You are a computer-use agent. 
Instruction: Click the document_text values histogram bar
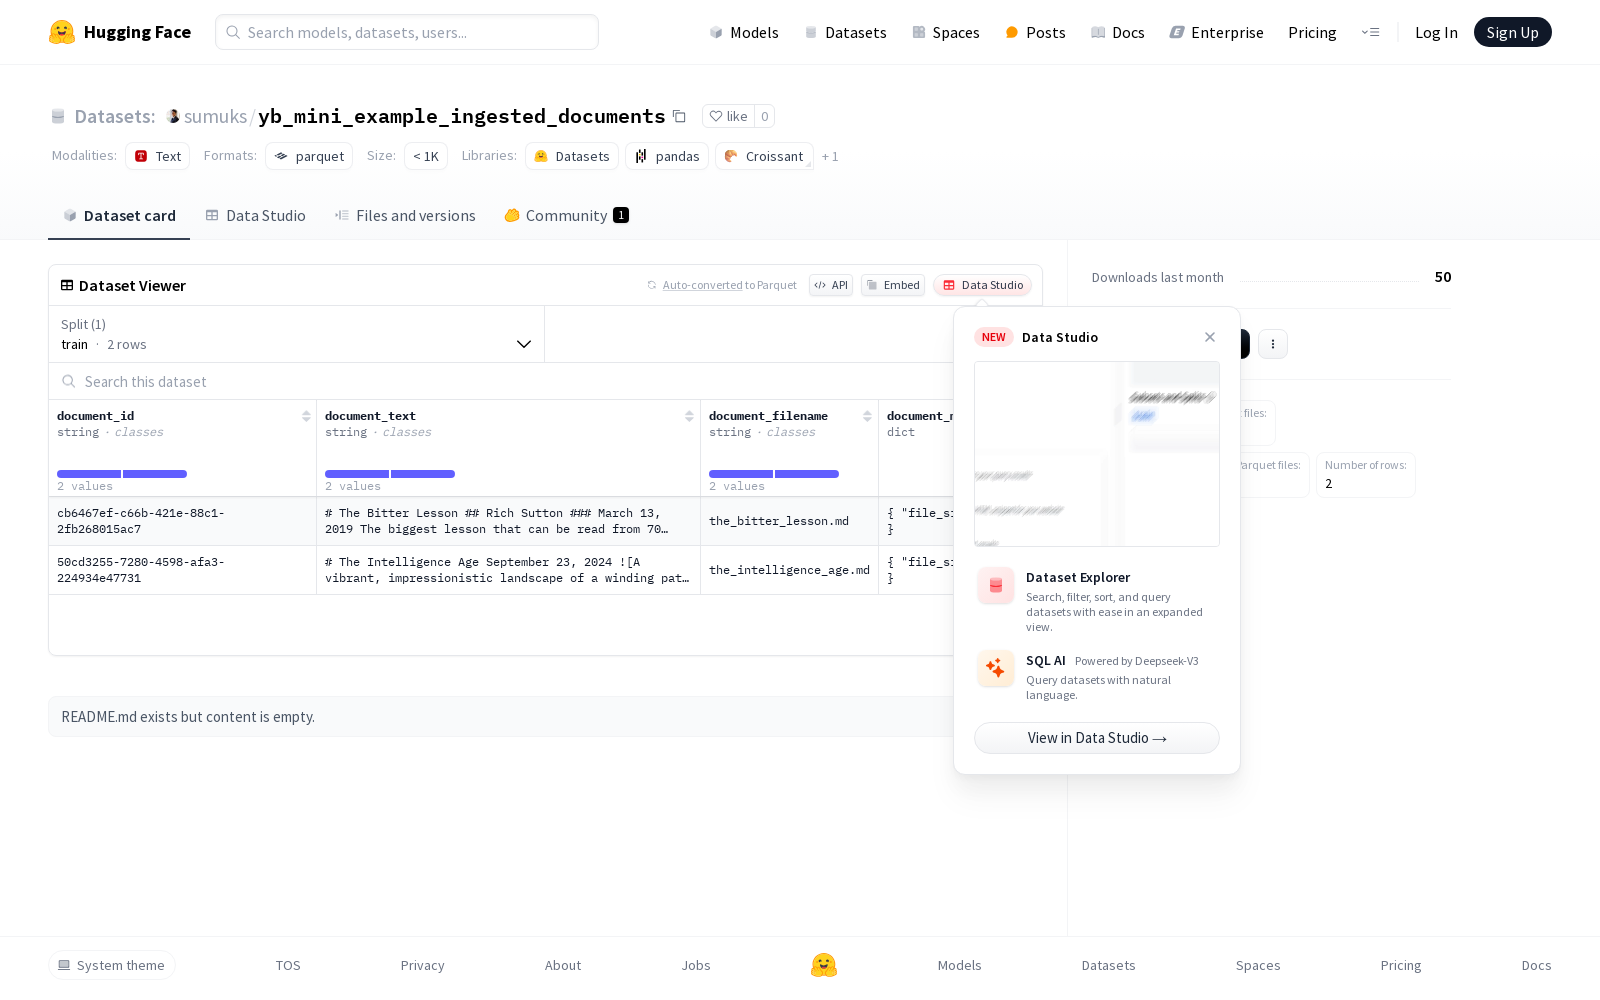390,474
